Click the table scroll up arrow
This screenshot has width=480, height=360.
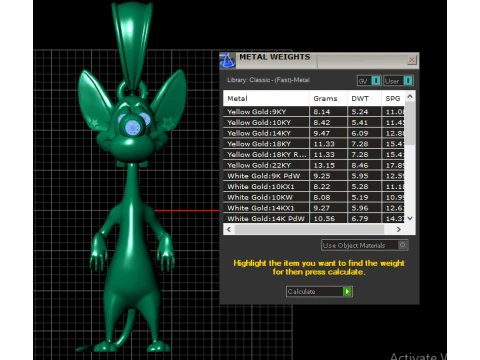[x=410, y=96]
